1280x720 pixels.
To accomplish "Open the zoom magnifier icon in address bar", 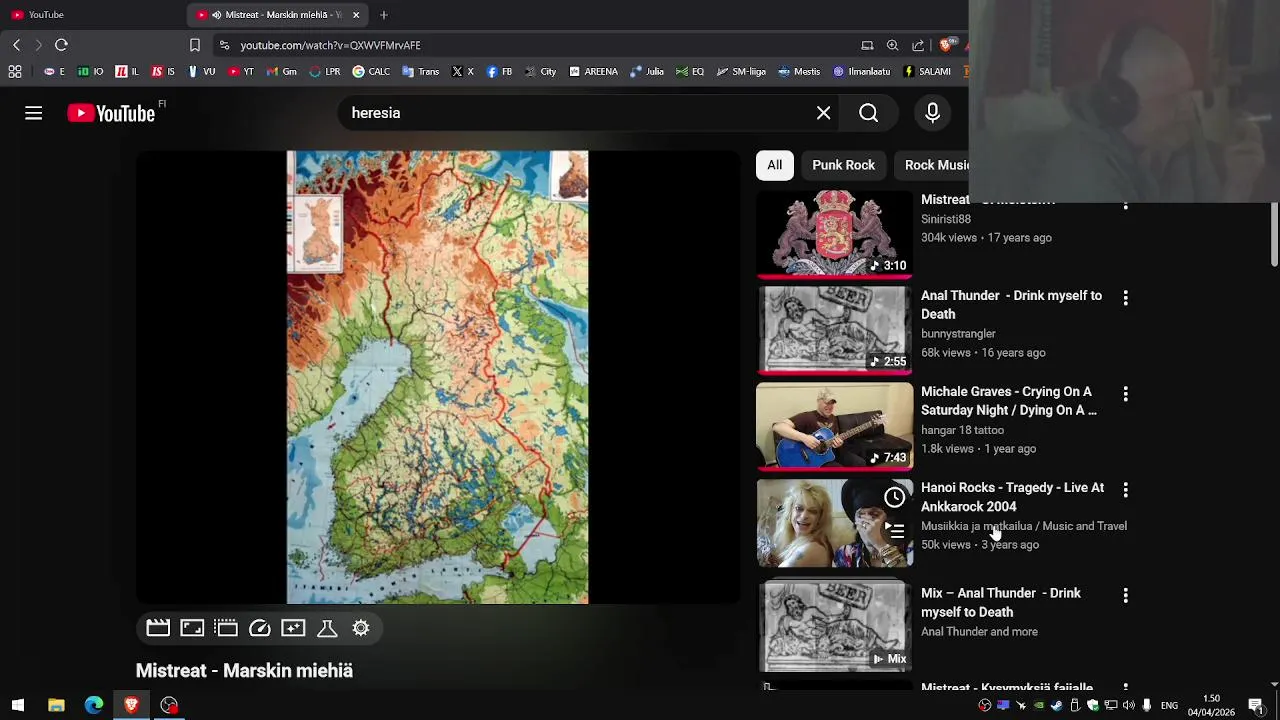I will (x=892, y=45).
